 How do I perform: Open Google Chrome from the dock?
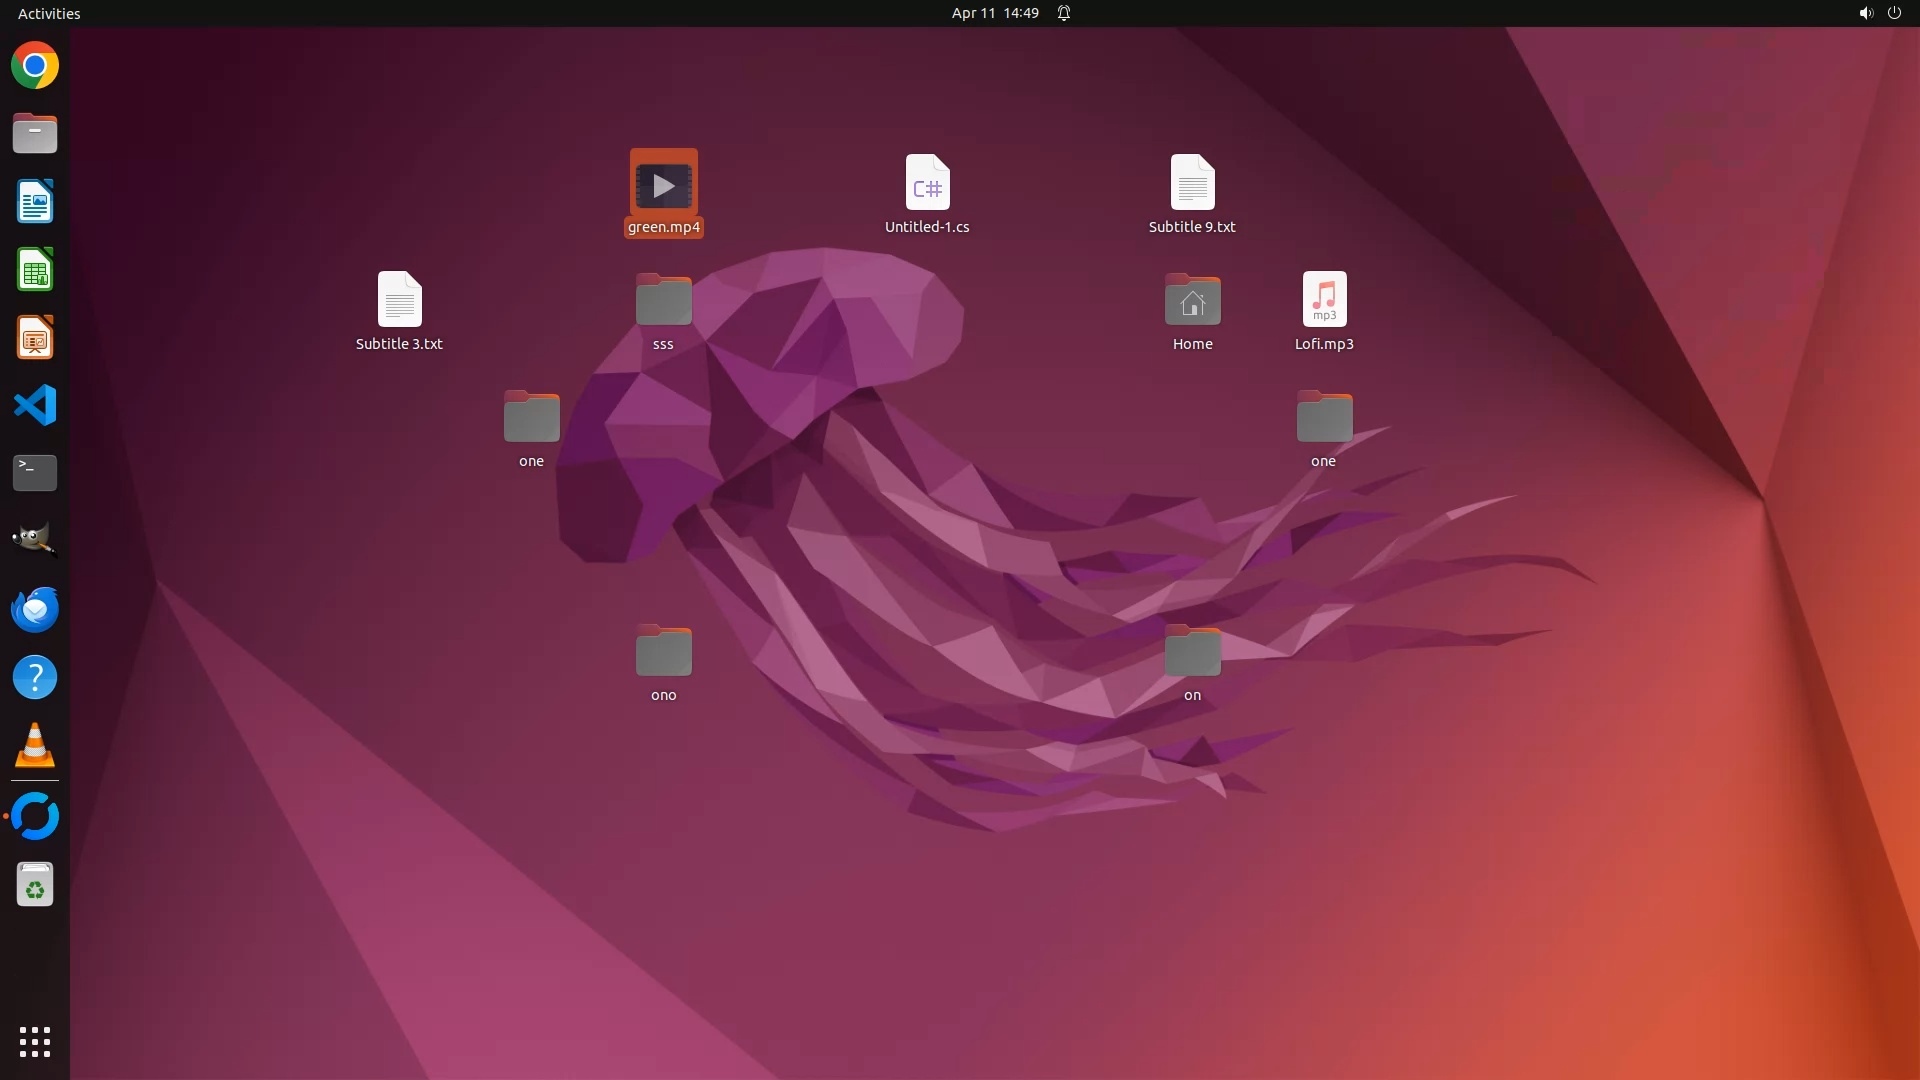pyautogui.click(x=35, y=66)
